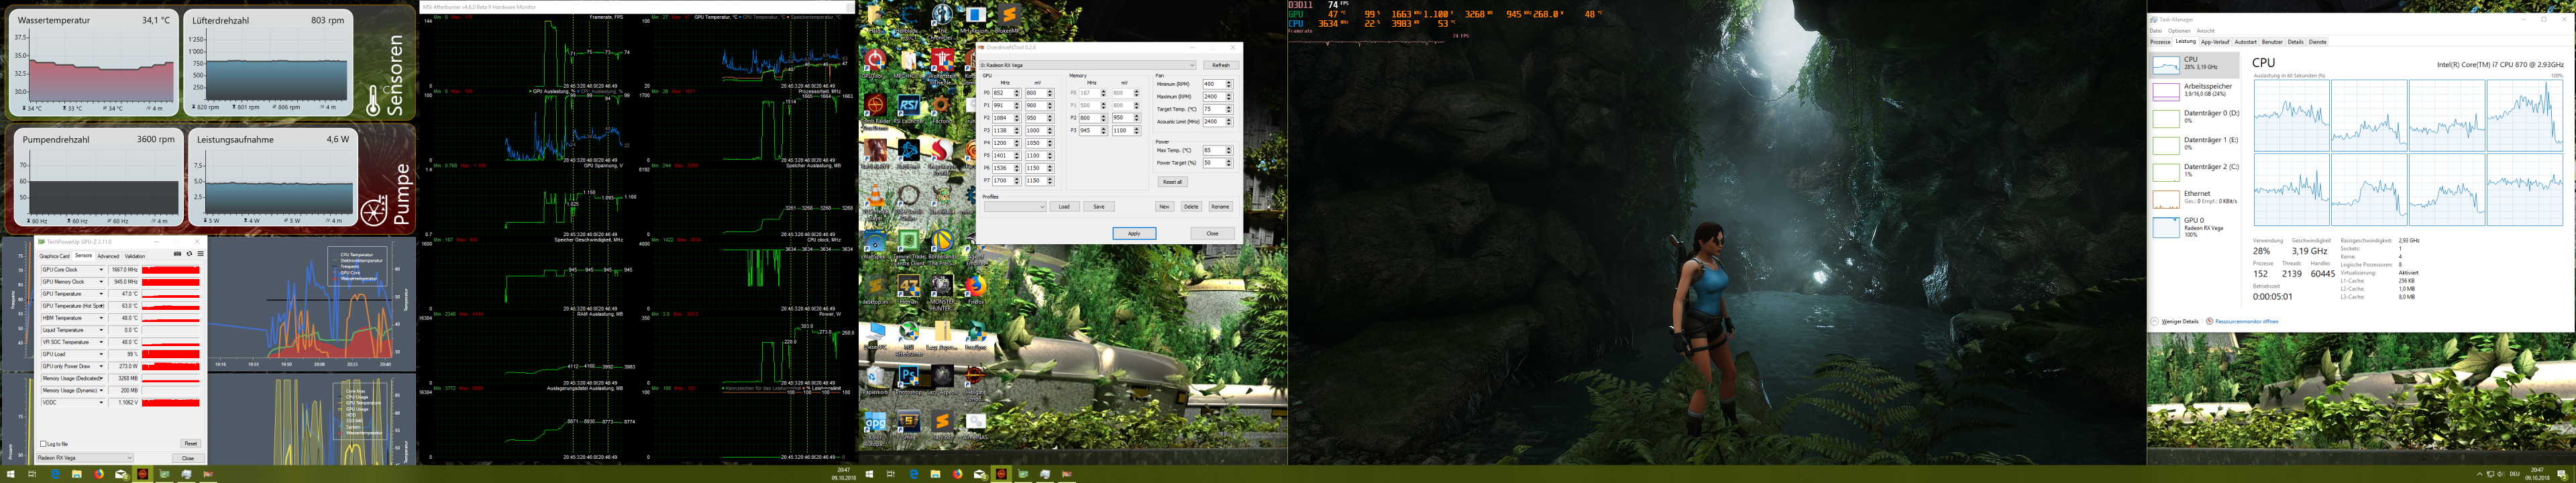Open the Sensoren thermometer panel icon

pyautogui.click(x=374, y=100)
